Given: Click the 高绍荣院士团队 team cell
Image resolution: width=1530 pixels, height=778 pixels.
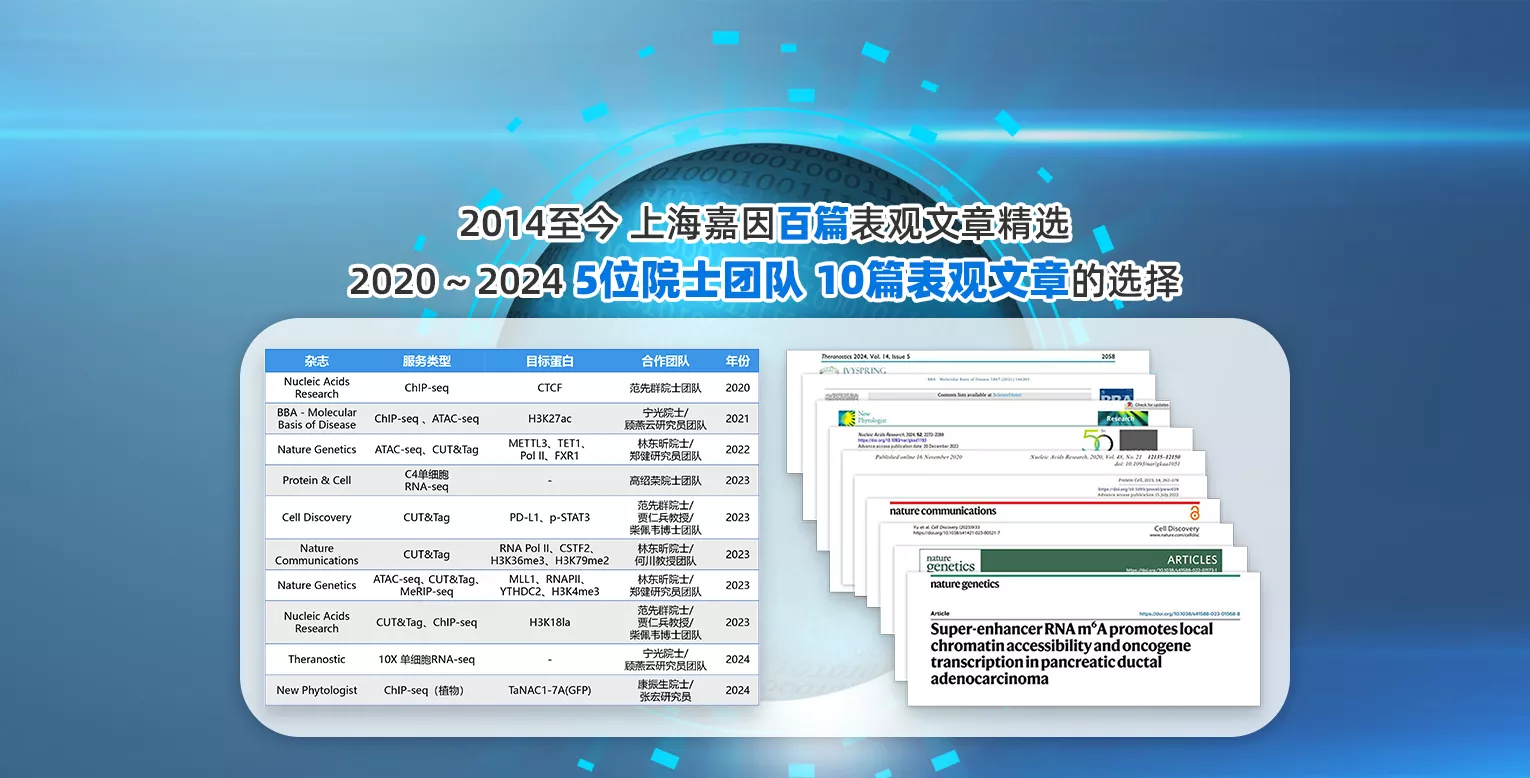Looking at the screenshot, I should pyautogui.click(x=667, y=480).
